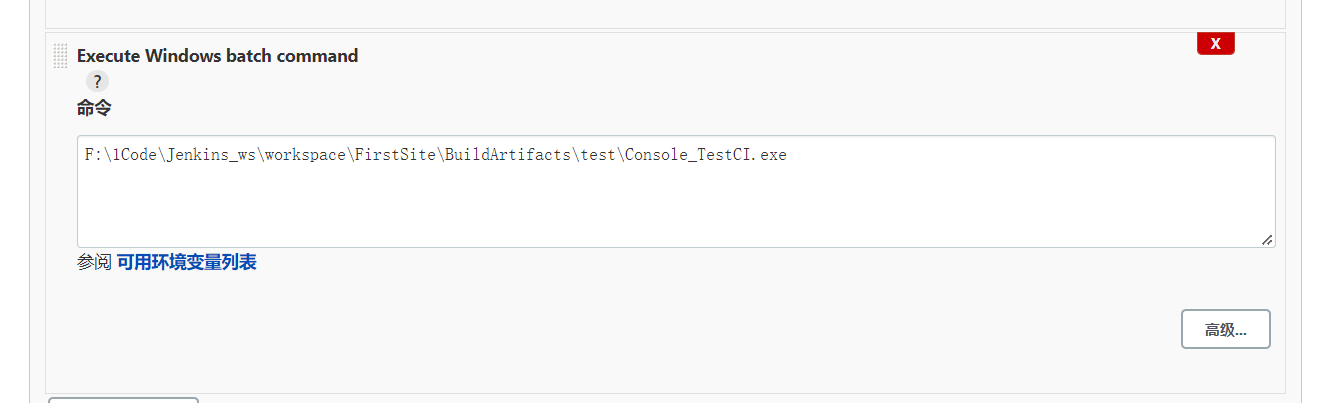1322x403 pixels.
Task: Grab the dotted drag handle of build step
Action: click(60, 56)
